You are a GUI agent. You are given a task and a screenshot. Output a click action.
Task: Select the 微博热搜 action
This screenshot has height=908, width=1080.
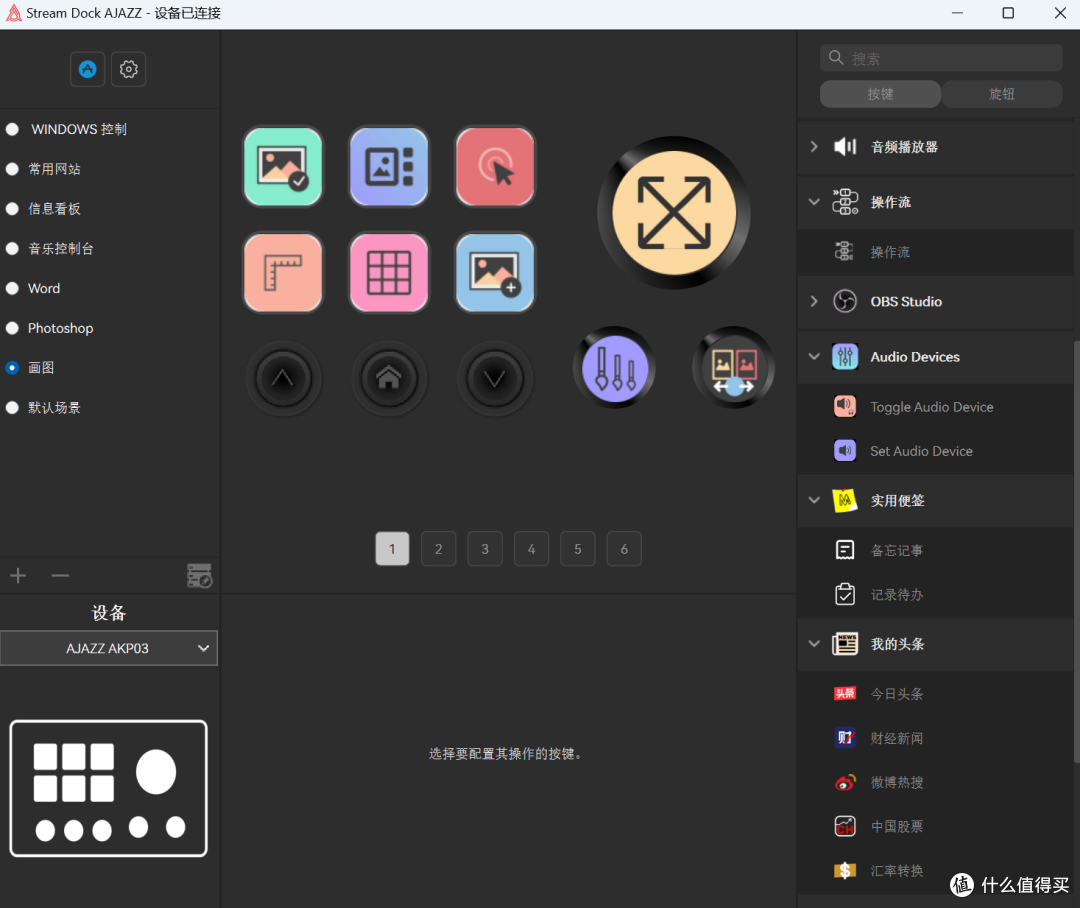pos(935,782)
